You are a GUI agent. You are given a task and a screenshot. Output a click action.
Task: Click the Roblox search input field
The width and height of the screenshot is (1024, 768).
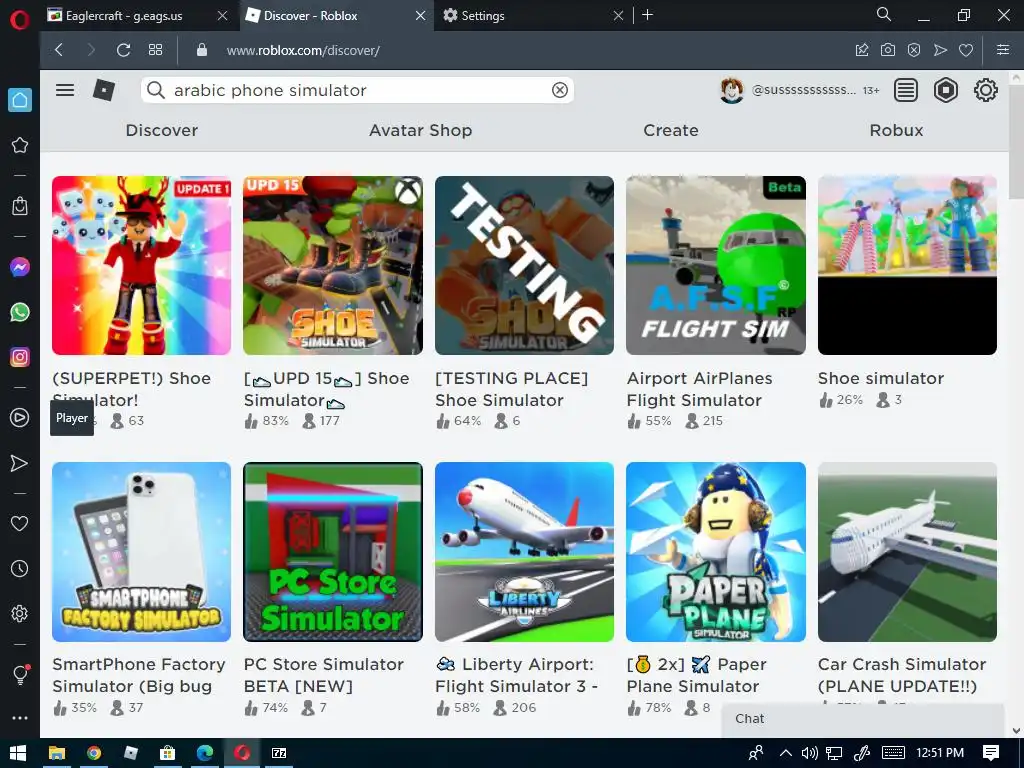[359, 90]
